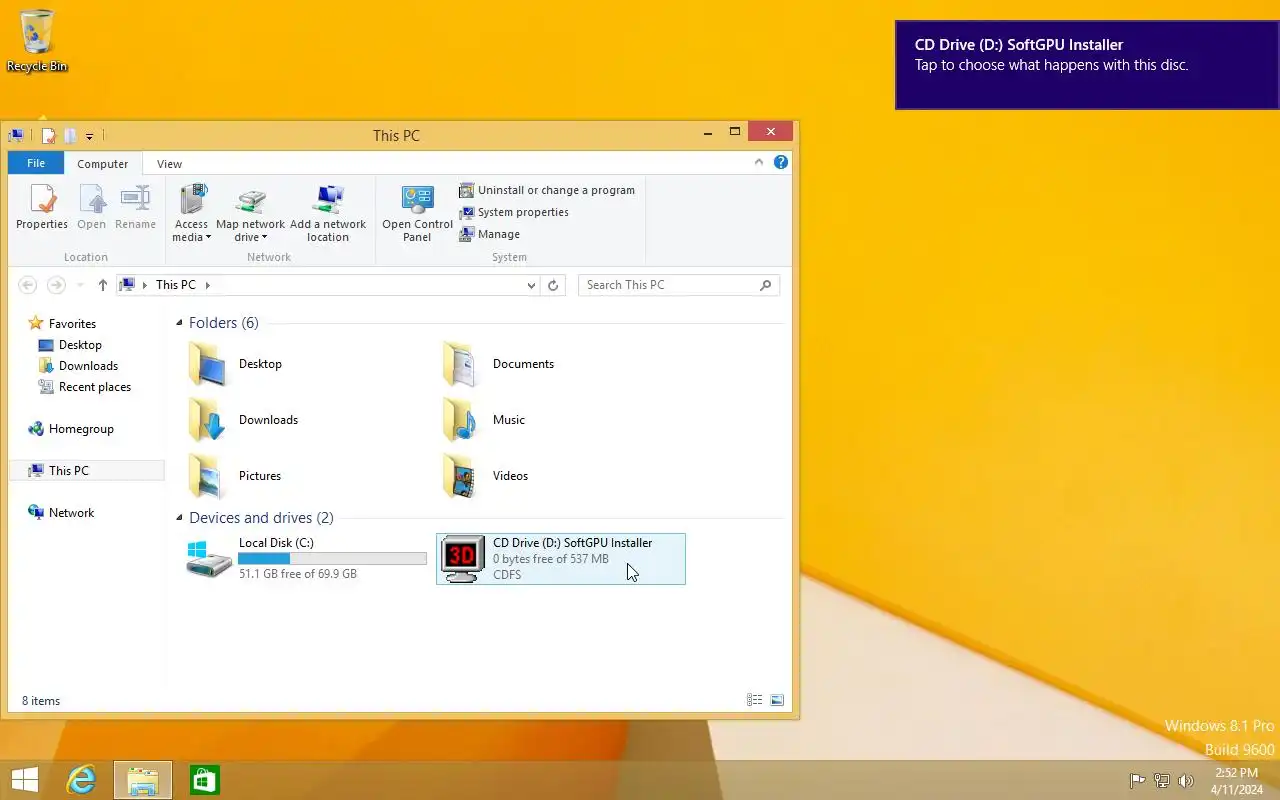Screen dimensions: 1280x800
Task: Click the 8 items status text
Action: [x=41, y=701]
